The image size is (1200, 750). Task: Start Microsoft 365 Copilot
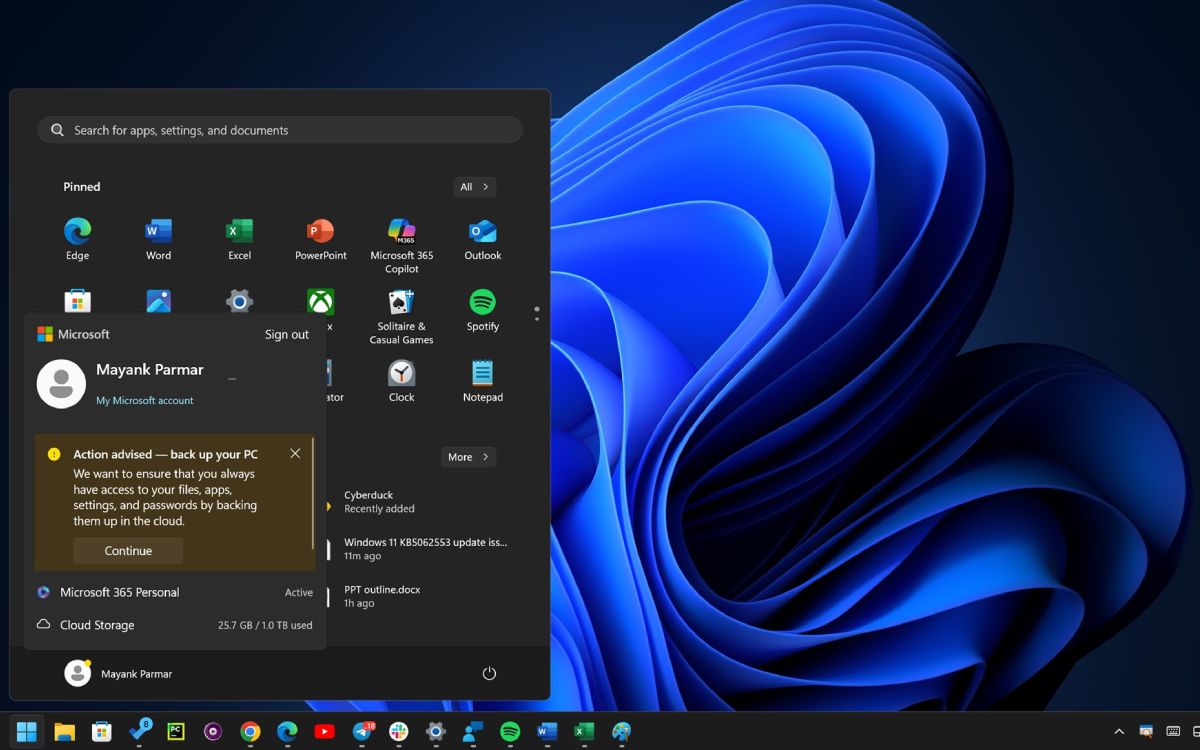click(401, 238)
